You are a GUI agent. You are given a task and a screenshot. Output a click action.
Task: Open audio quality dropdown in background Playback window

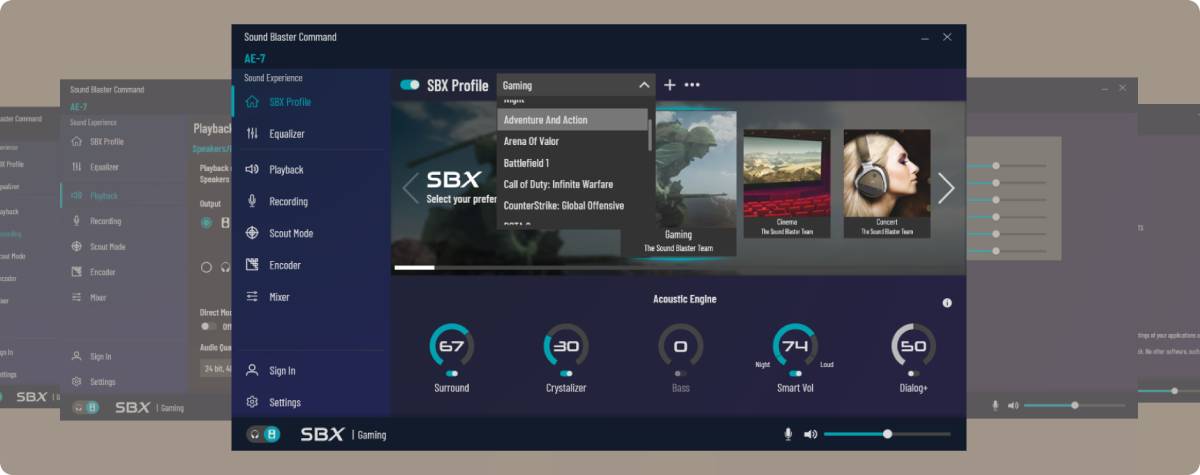pos(215,368)
